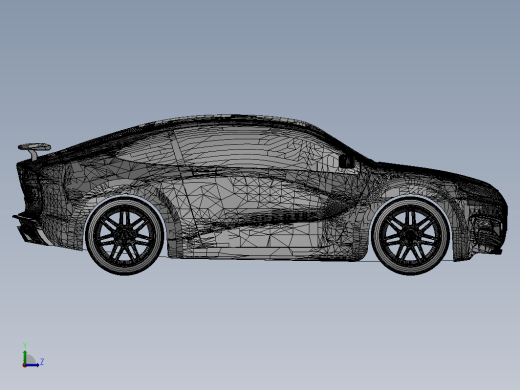Viewport: 520px width, 390px height.
Task: Click the rear spoiler wing
Action: pyautogui.click(x=34, y=151)
